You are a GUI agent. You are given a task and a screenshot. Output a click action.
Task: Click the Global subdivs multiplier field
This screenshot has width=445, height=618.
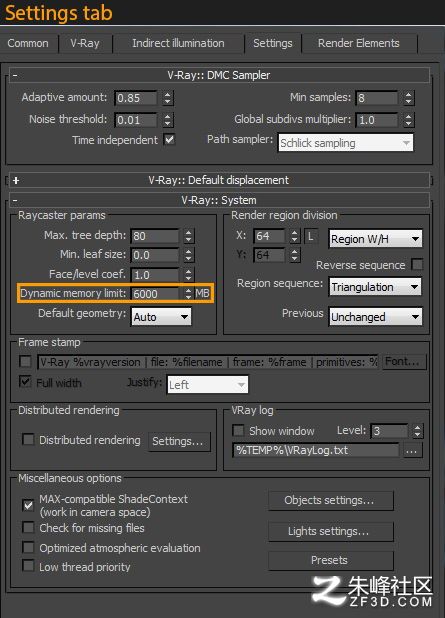click(x=377, y=120)
